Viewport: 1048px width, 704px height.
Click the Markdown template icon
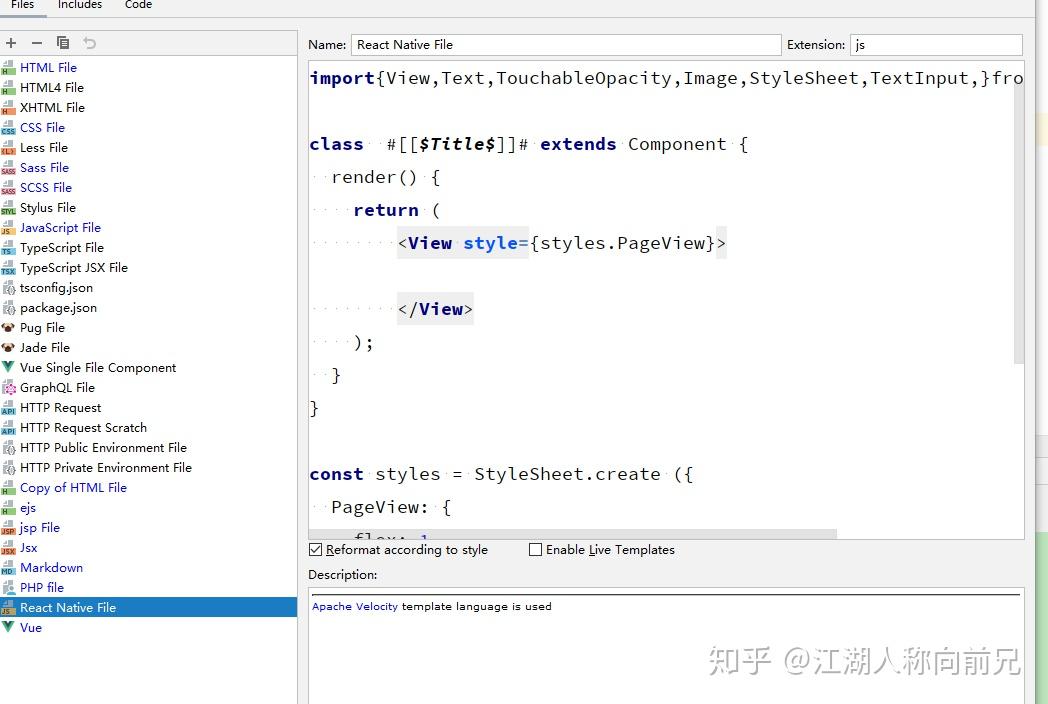(x=8, y=568)
